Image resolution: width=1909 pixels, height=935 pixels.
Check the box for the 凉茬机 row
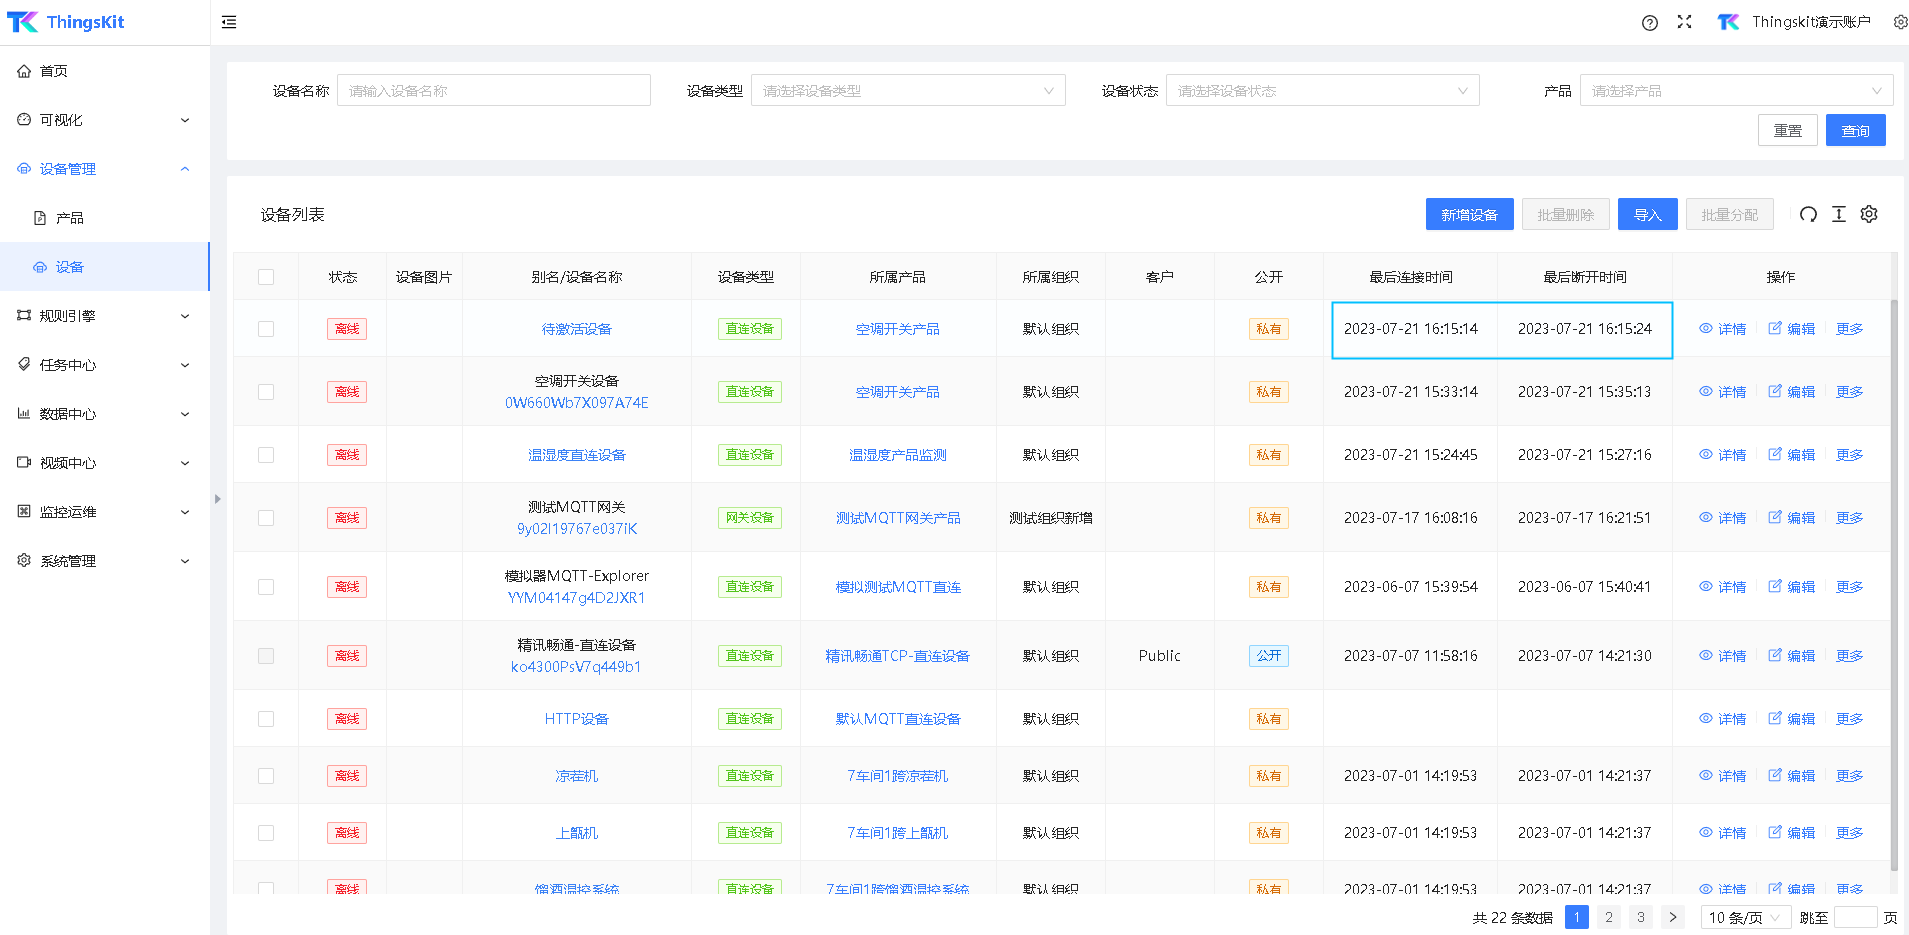(266, 776)
